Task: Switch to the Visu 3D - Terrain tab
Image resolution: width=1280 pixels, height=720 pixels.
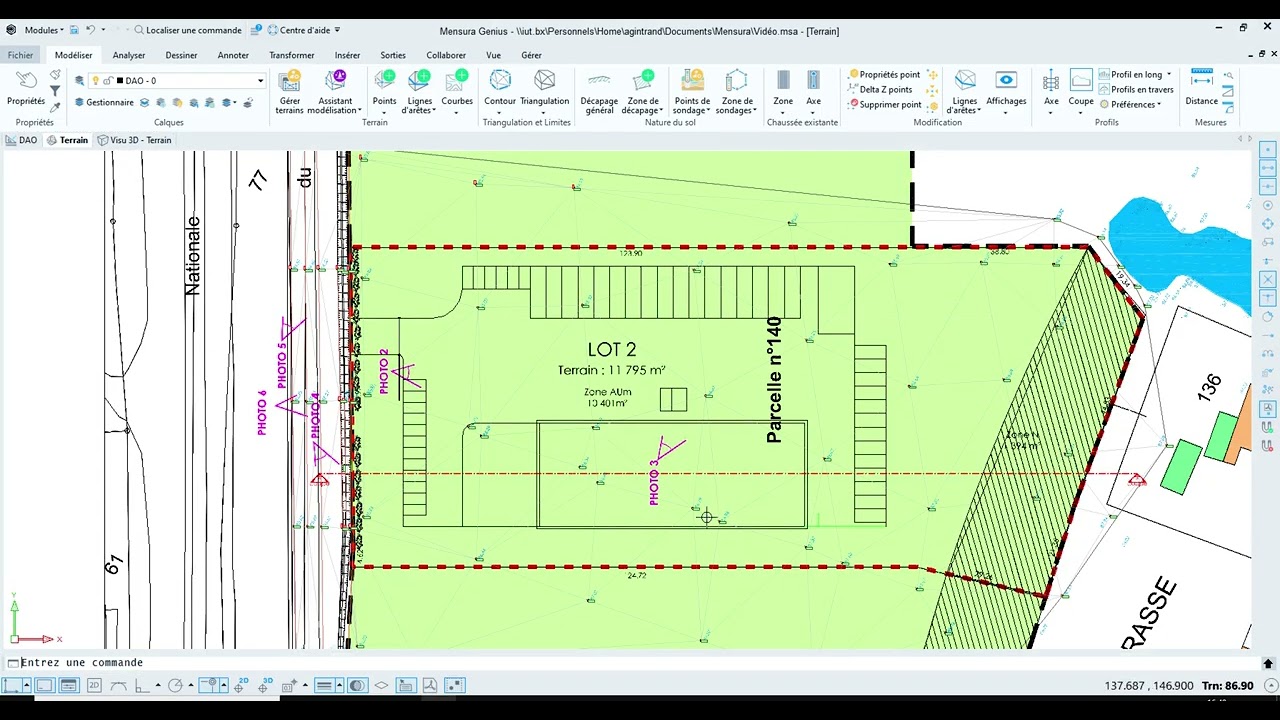Action: point(134,140)
